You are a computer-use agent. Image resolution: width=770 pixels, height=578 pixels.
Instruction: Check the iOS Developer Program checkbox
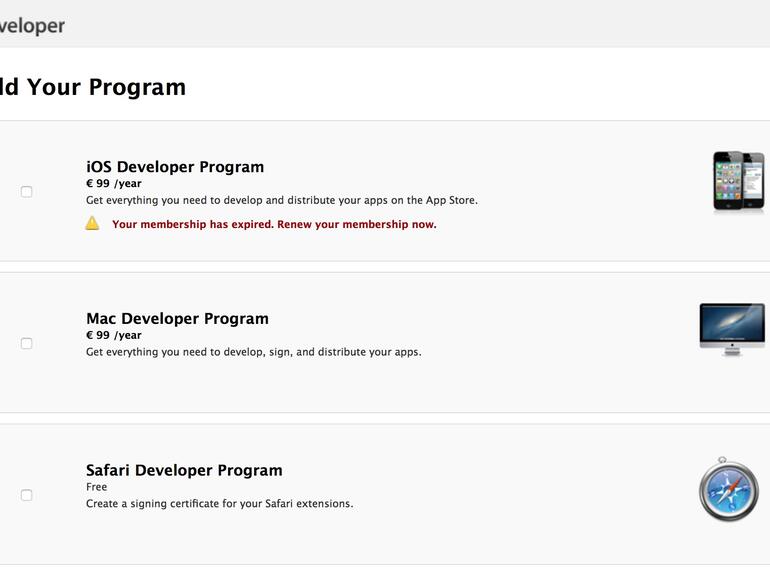[27, 192]
